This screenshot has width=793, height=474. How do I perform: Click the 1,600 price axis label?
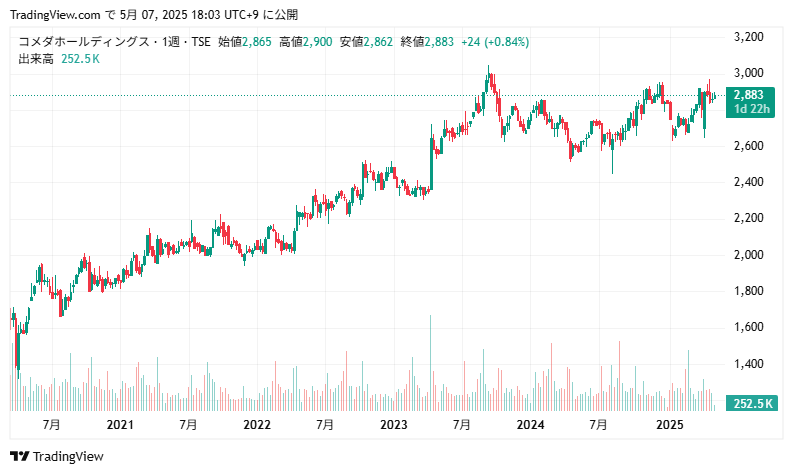pyautogui.click(x=748, y=327)
